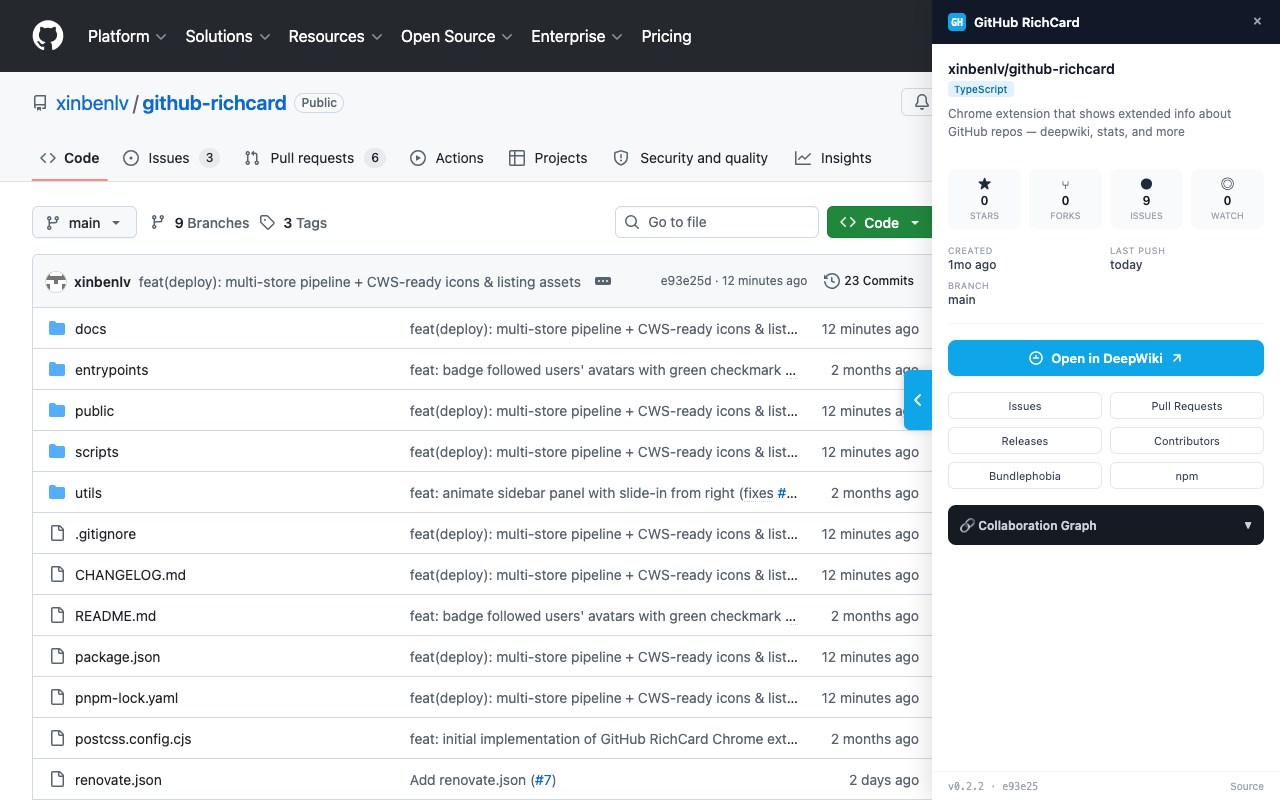This screenshot has height=800, width=1280.
Task: Click the github-richcard repository name link
Action: pyautogui.click(x=214, y=103)
